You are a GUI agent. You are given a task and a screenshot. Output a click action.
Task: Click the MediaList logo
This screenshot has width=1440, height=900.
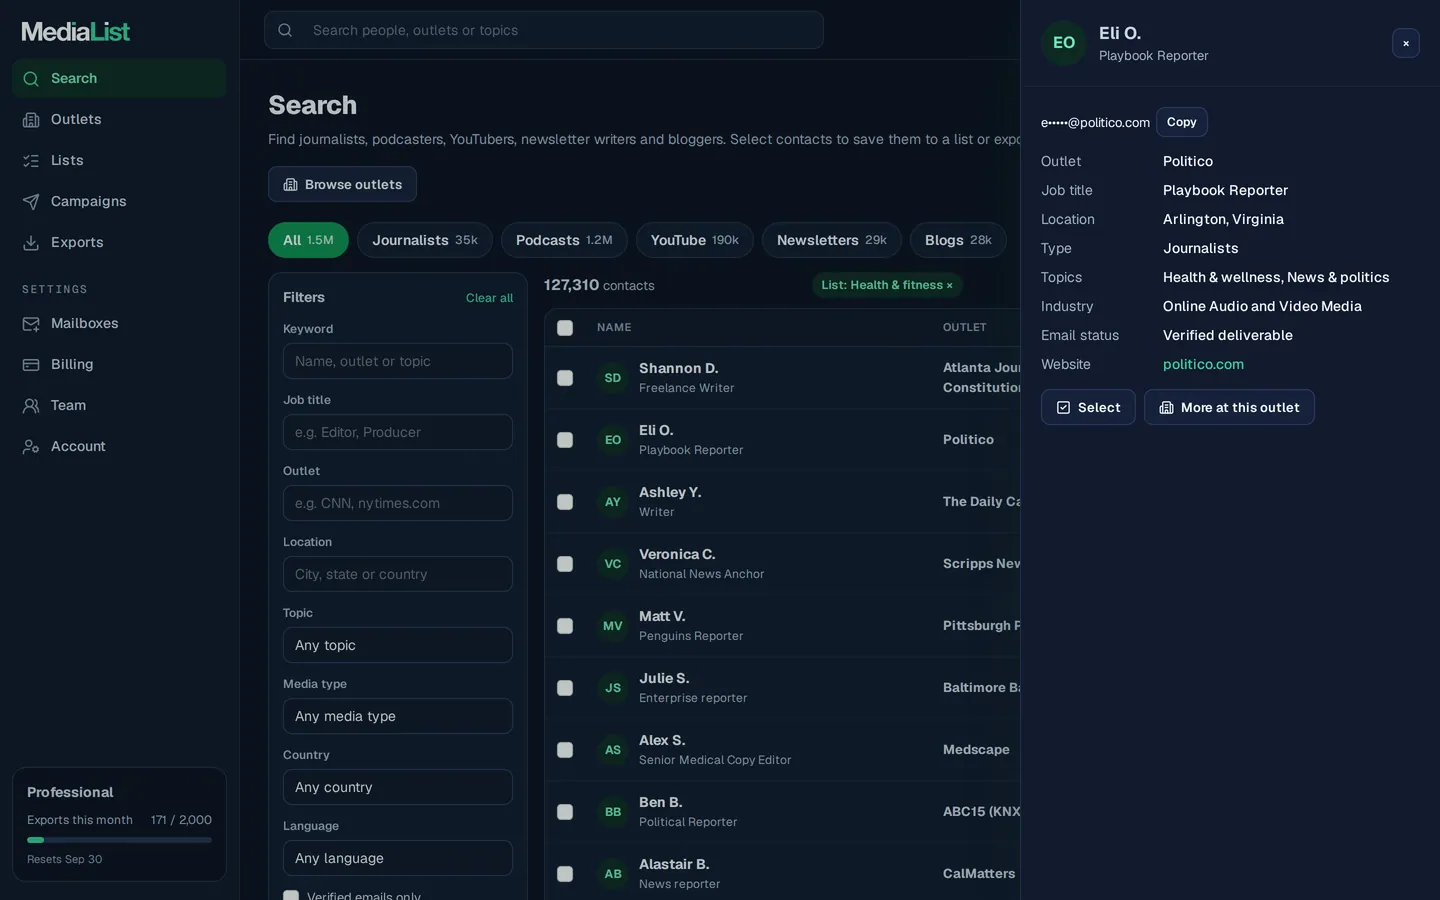76,32
